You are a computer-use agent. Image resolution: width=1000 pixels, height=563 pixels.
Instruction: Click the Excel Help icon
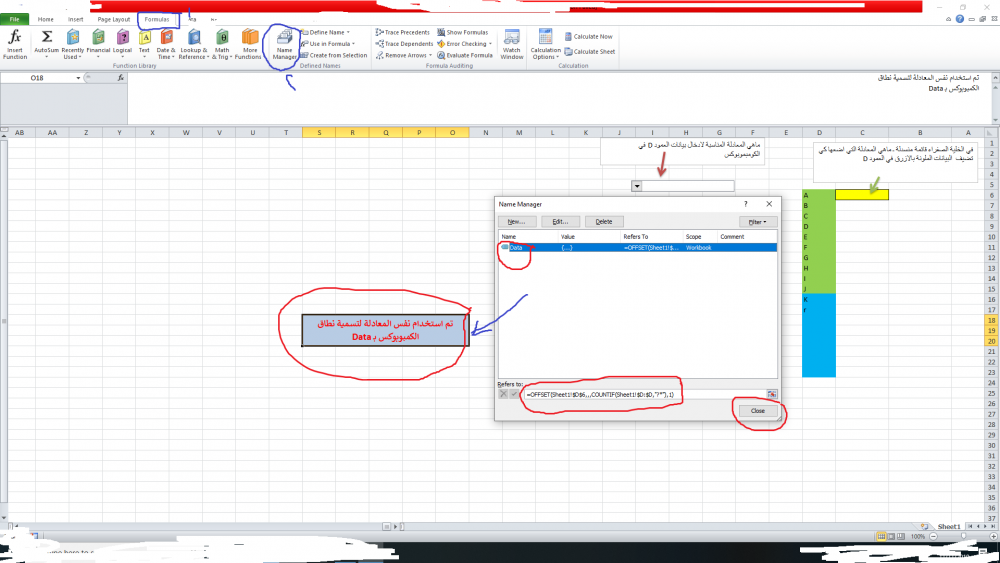point(960,19)
